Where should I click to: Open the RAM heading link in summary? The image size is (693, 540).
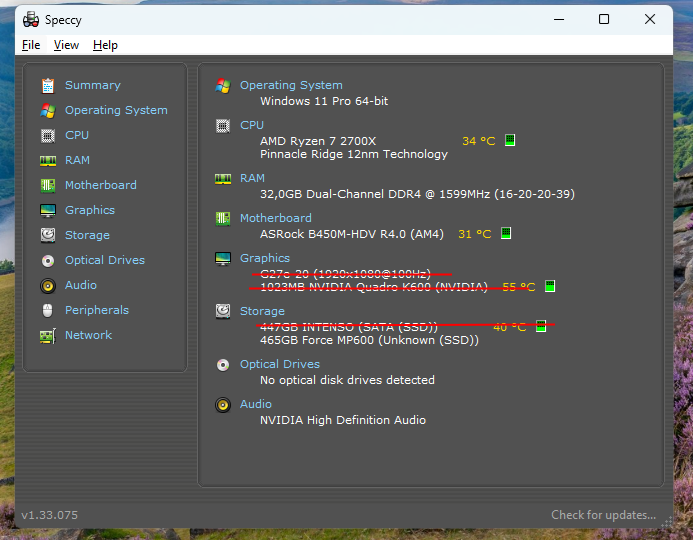(x=252, y=179)
